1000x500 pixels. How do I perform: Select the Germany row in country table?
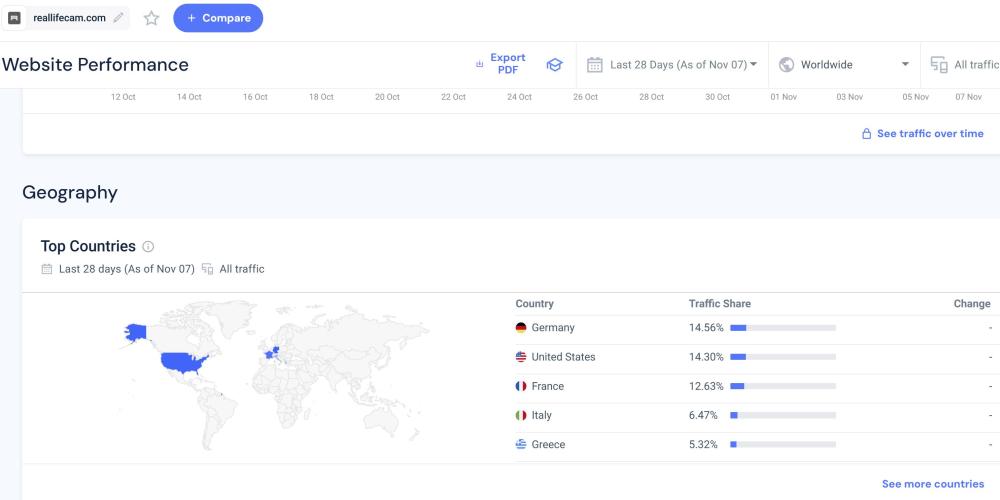click(552, 328)
